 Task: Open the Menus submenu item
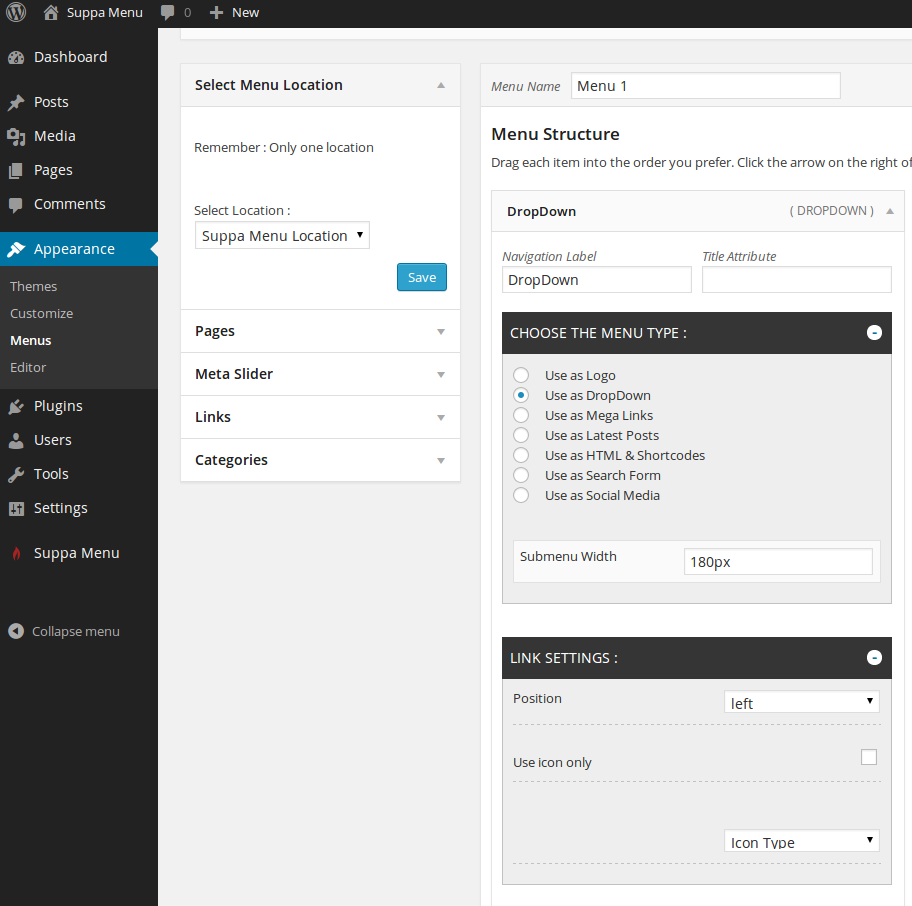(x=31, y=341)
